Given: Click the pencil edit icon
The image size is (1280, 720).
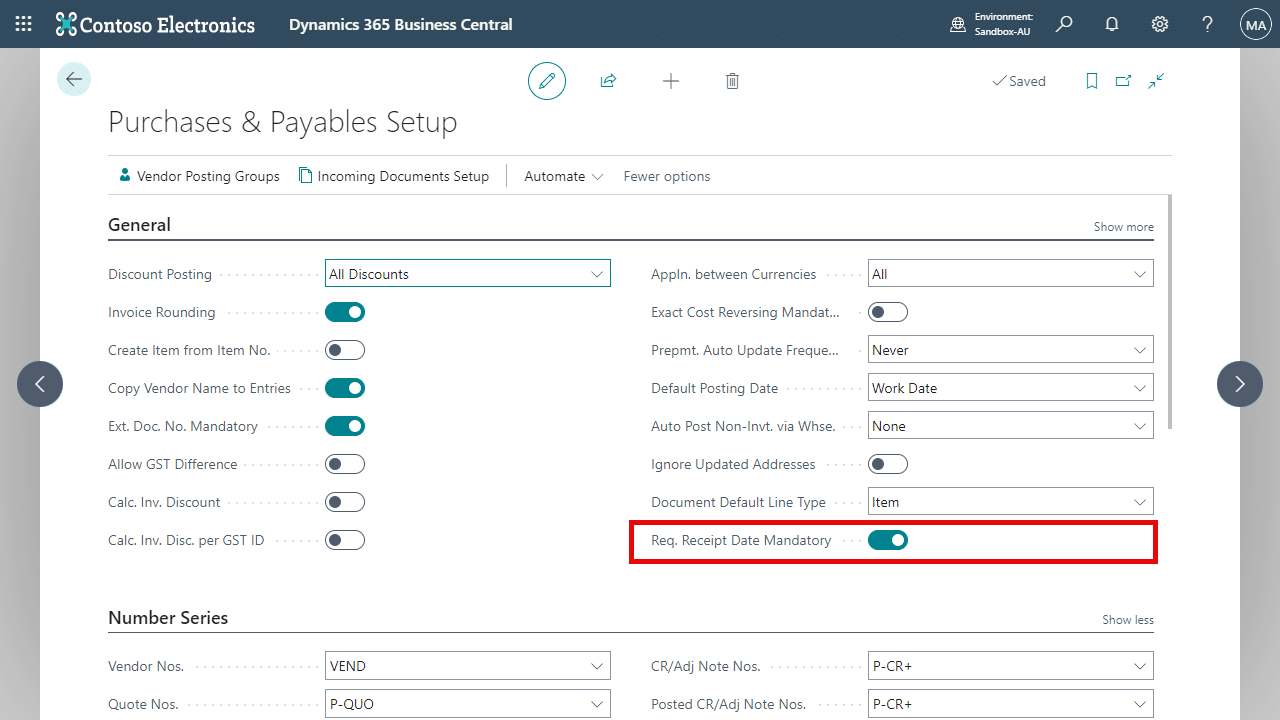Looking at the screenshot, I should point(547,81).
